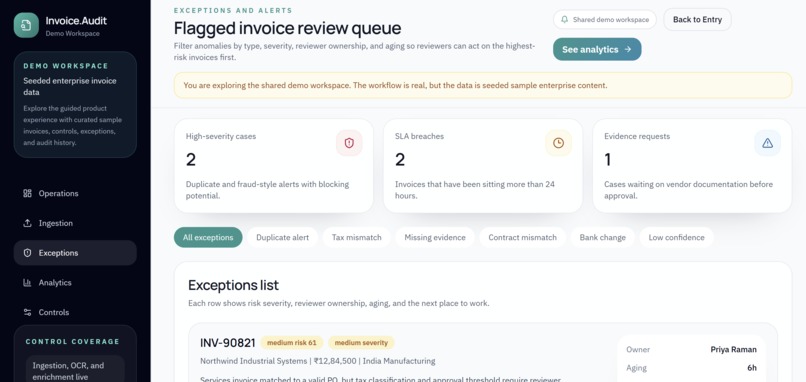Image resolution: width=806 pixels, height=382 pixels.
Task: Open the Operations page
Action: tap(75, 193)
